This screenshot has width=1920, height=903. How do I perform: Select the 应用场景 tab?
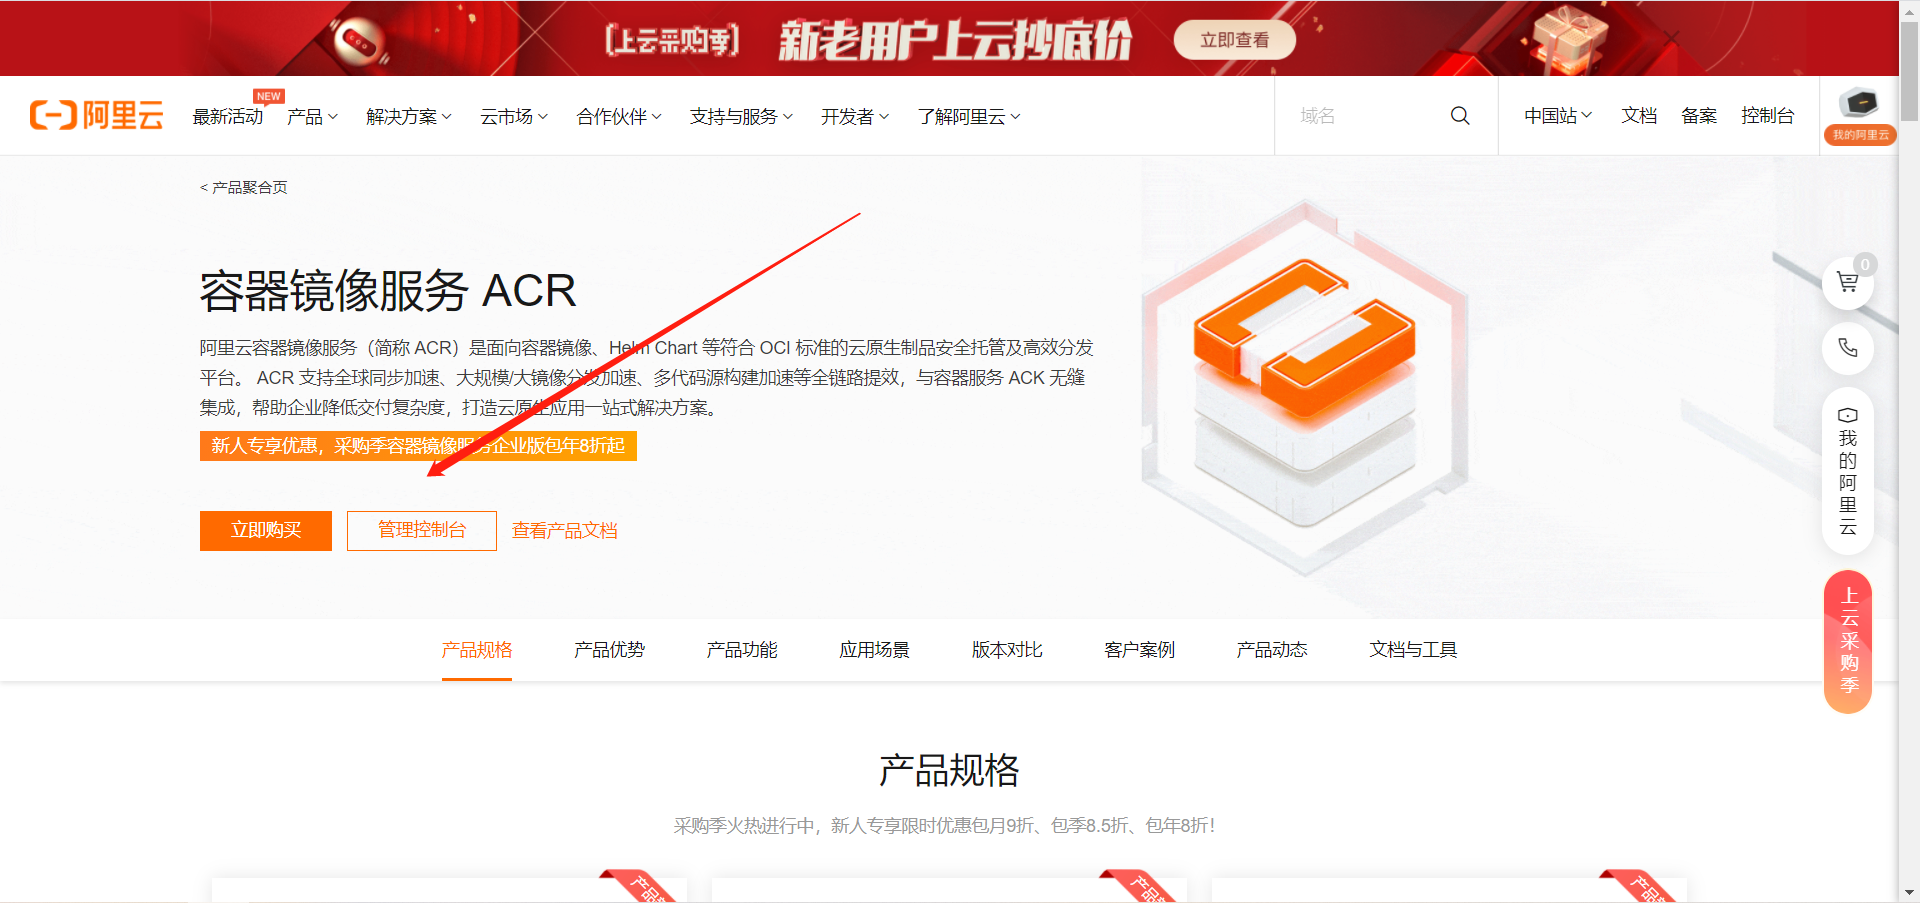point(875,650)
